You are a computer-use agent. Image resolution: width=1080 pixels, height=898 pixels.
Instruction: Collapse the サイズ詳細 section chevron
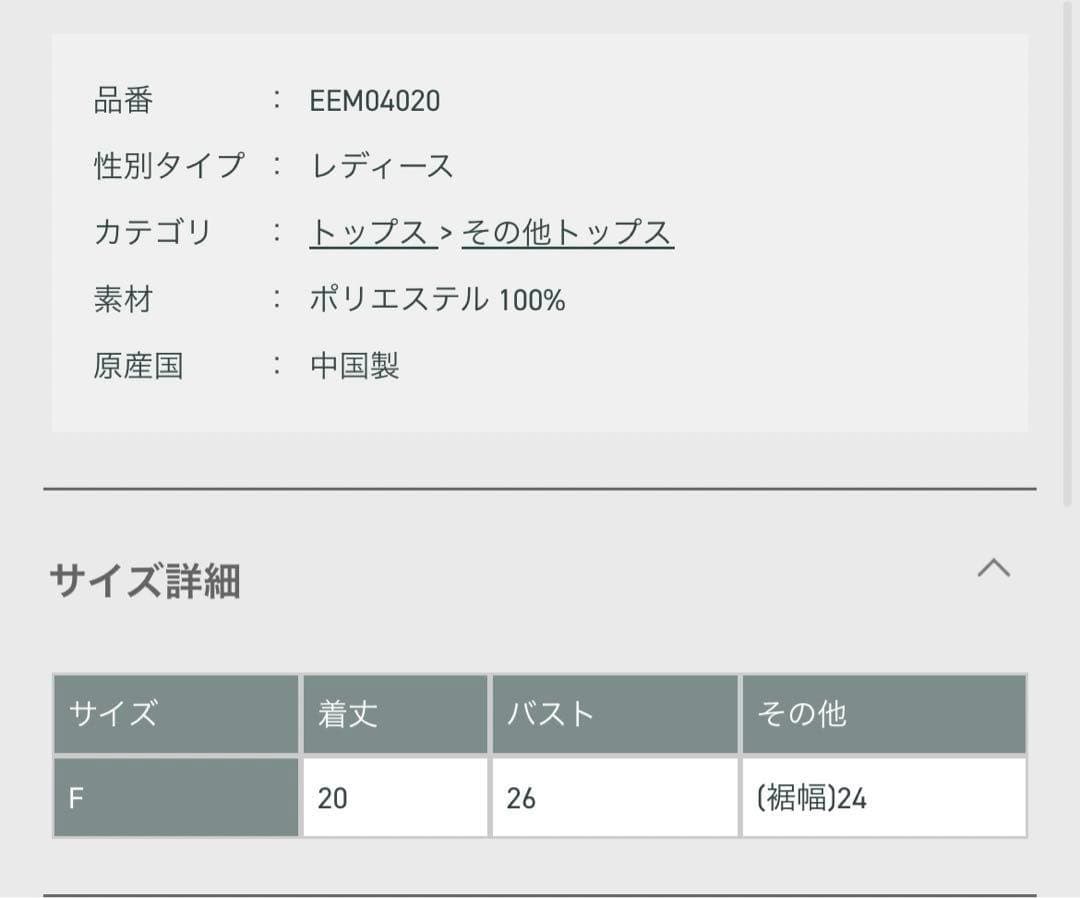click(993, 569)
